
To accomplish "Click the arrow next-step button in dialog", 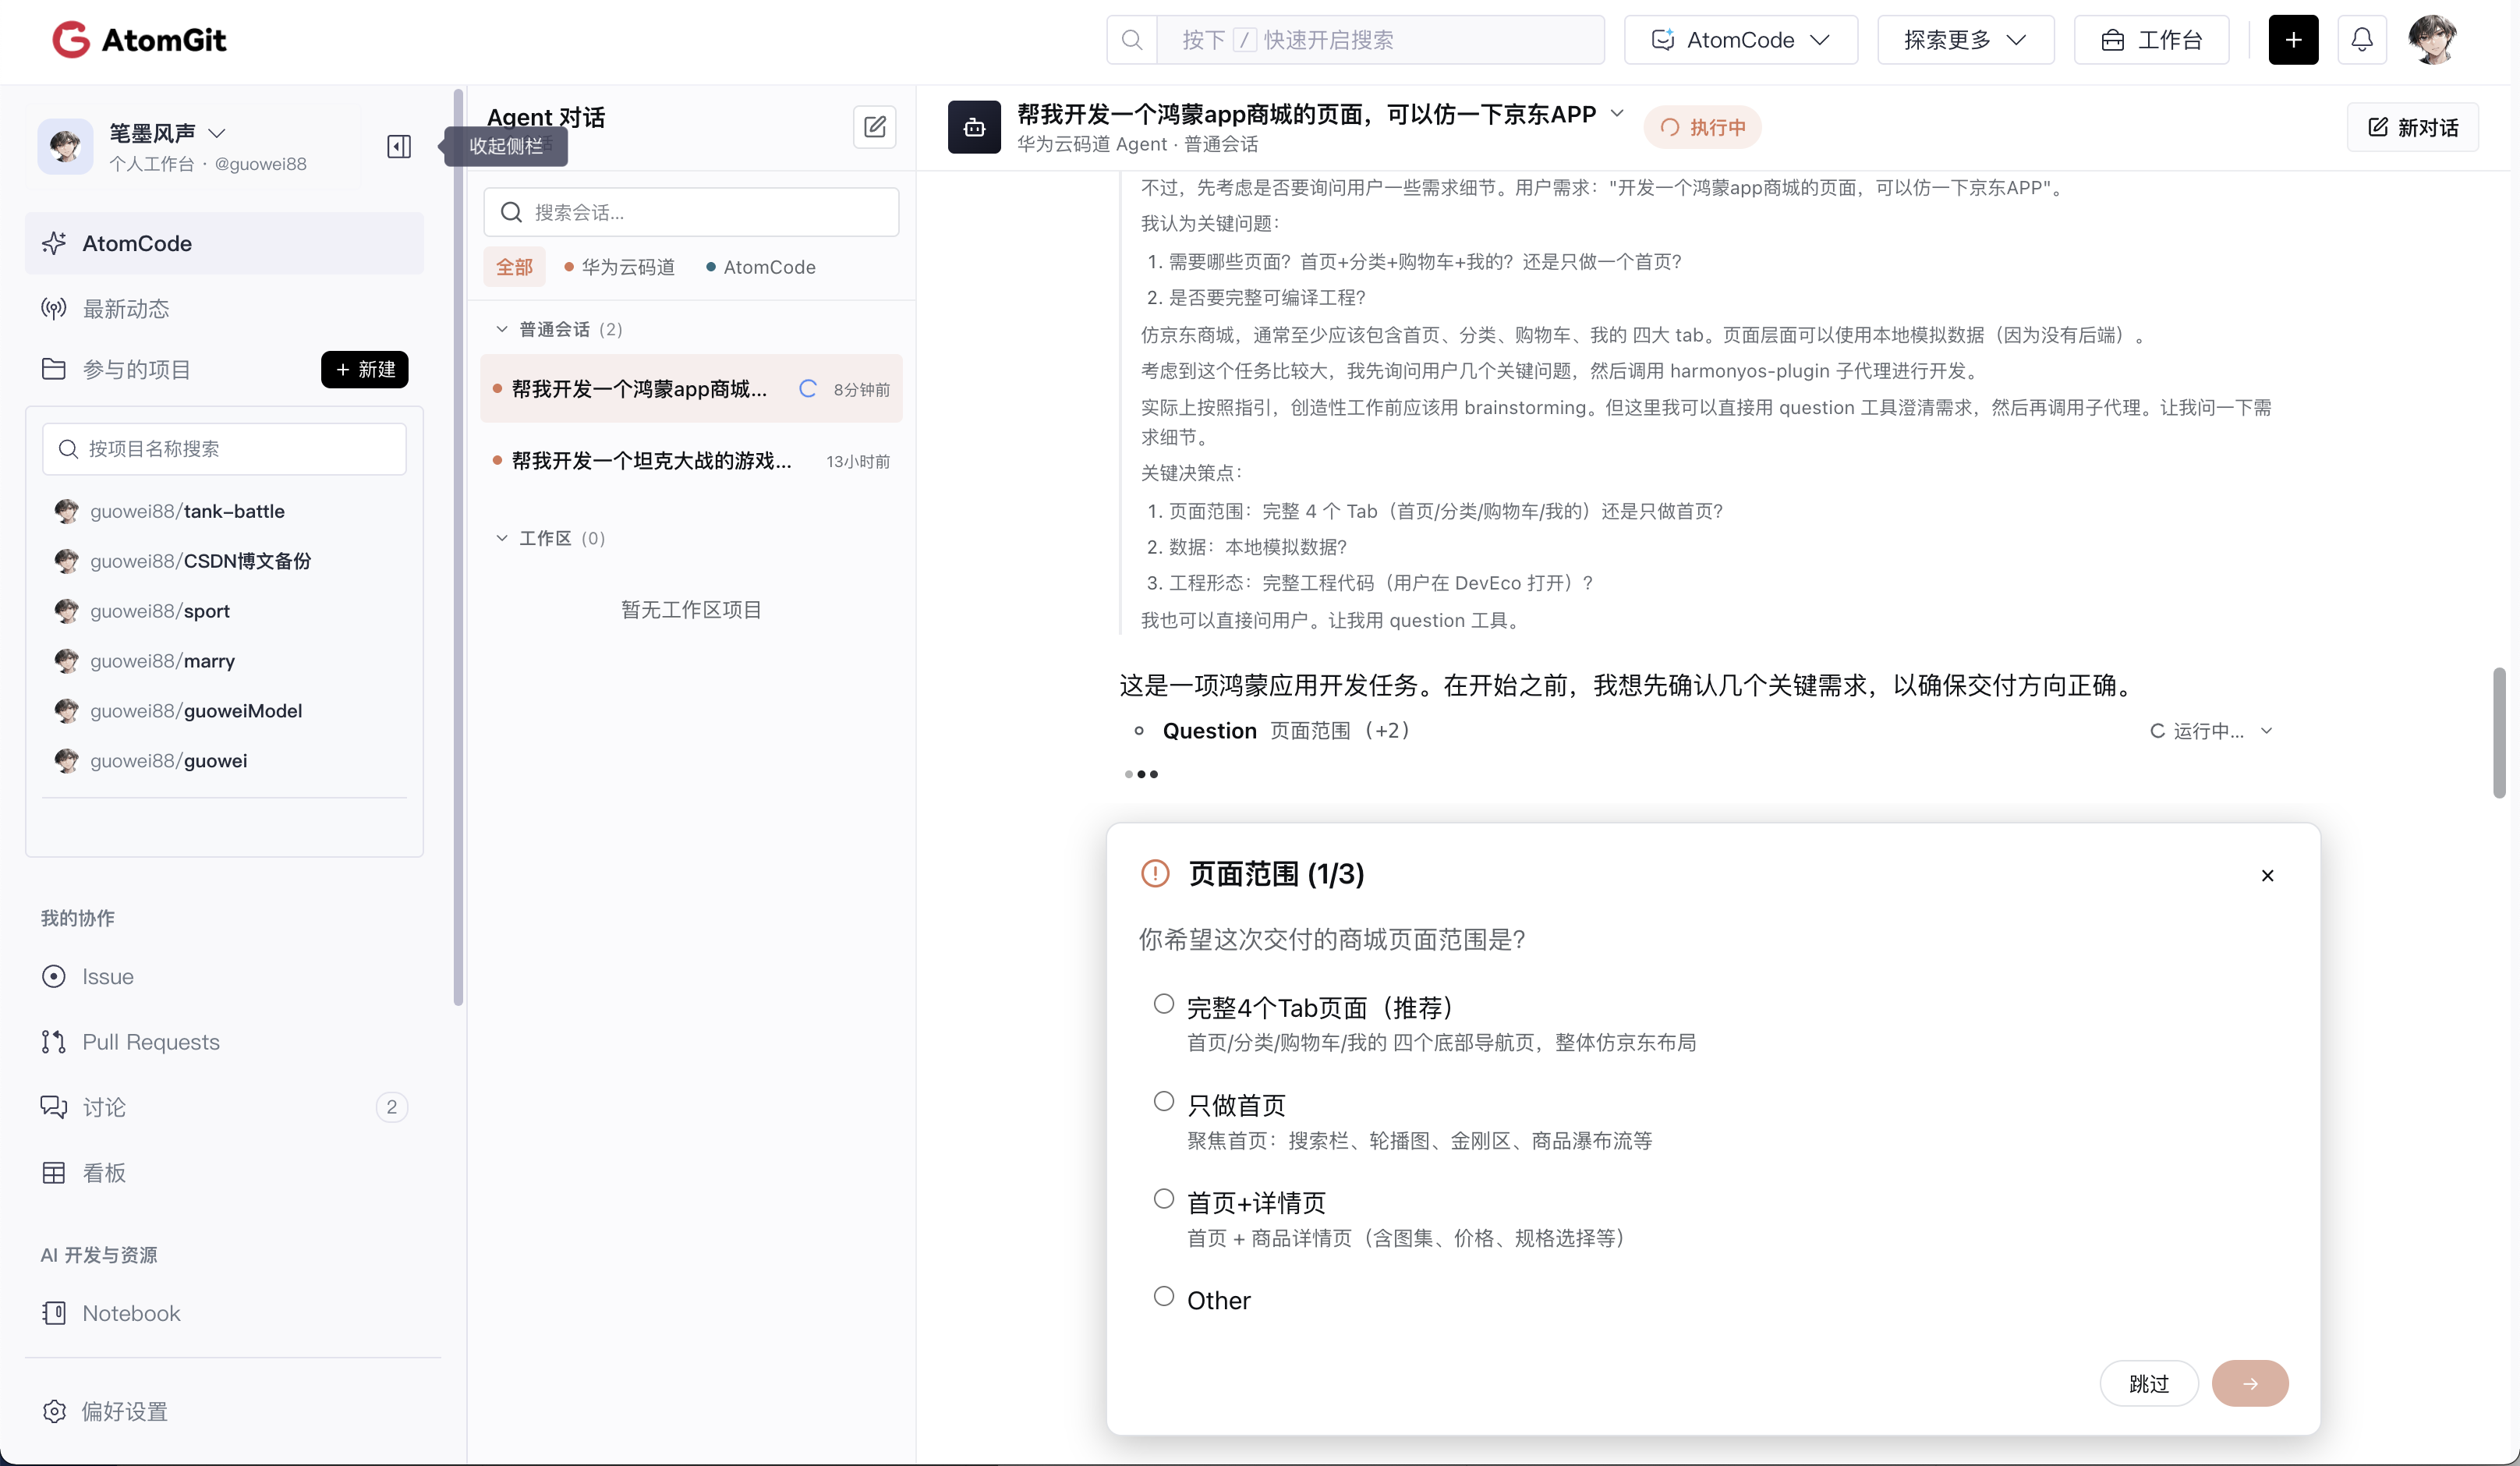I will coord(2250,1383).
